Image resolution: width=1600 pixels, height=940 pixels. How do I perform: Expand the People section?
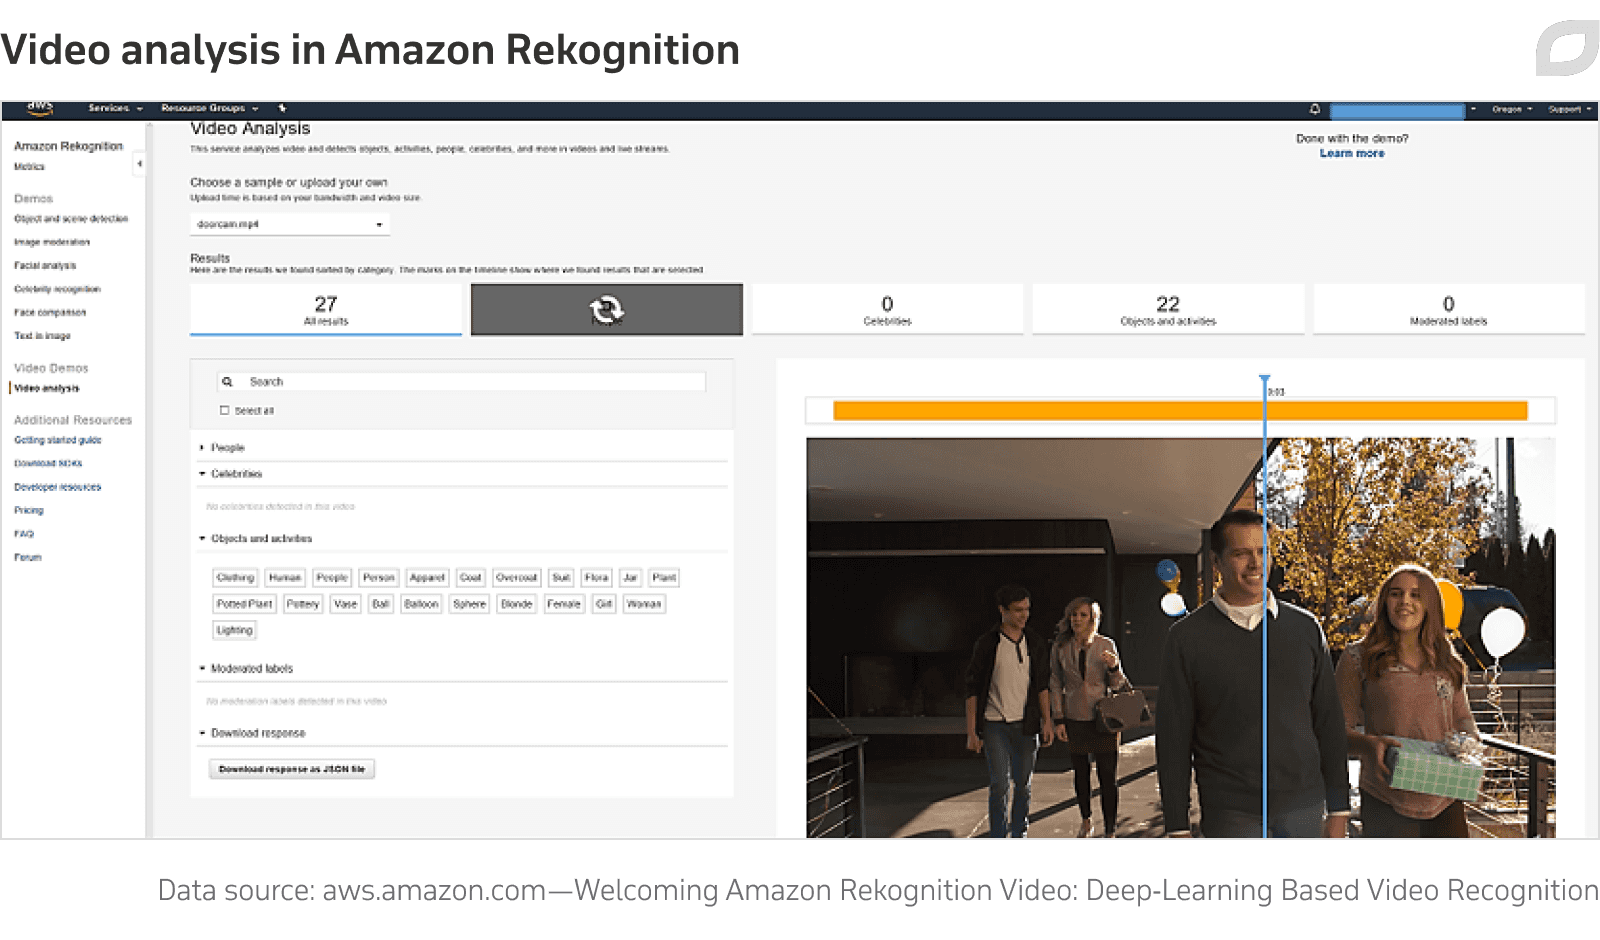[x=222, y=448]
